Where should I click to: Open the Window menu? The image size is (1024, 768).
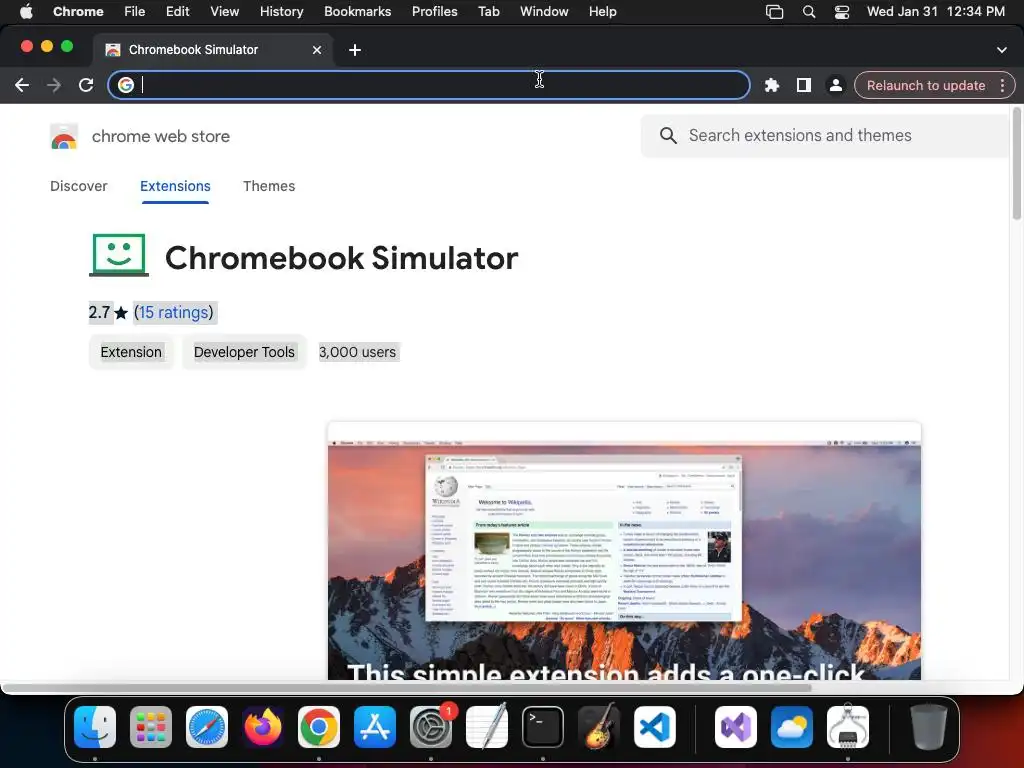pyautogui.click(x=544, y=12)
